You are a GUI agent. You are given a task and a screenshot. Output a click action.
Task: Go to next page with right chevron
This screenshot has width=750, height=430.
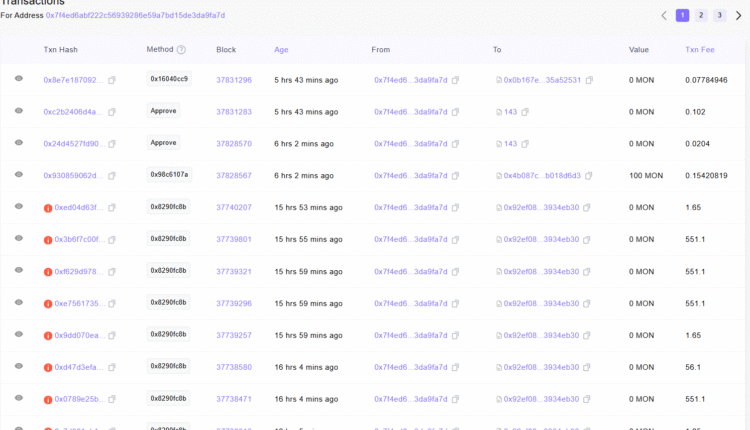point(739,16)
